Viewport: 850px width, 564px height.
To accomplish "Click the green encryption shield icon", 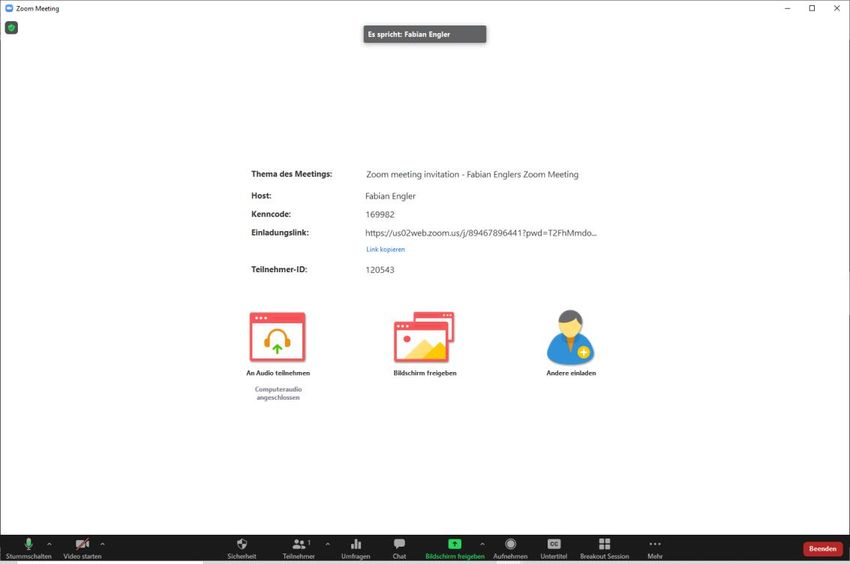I will (11, 28).
